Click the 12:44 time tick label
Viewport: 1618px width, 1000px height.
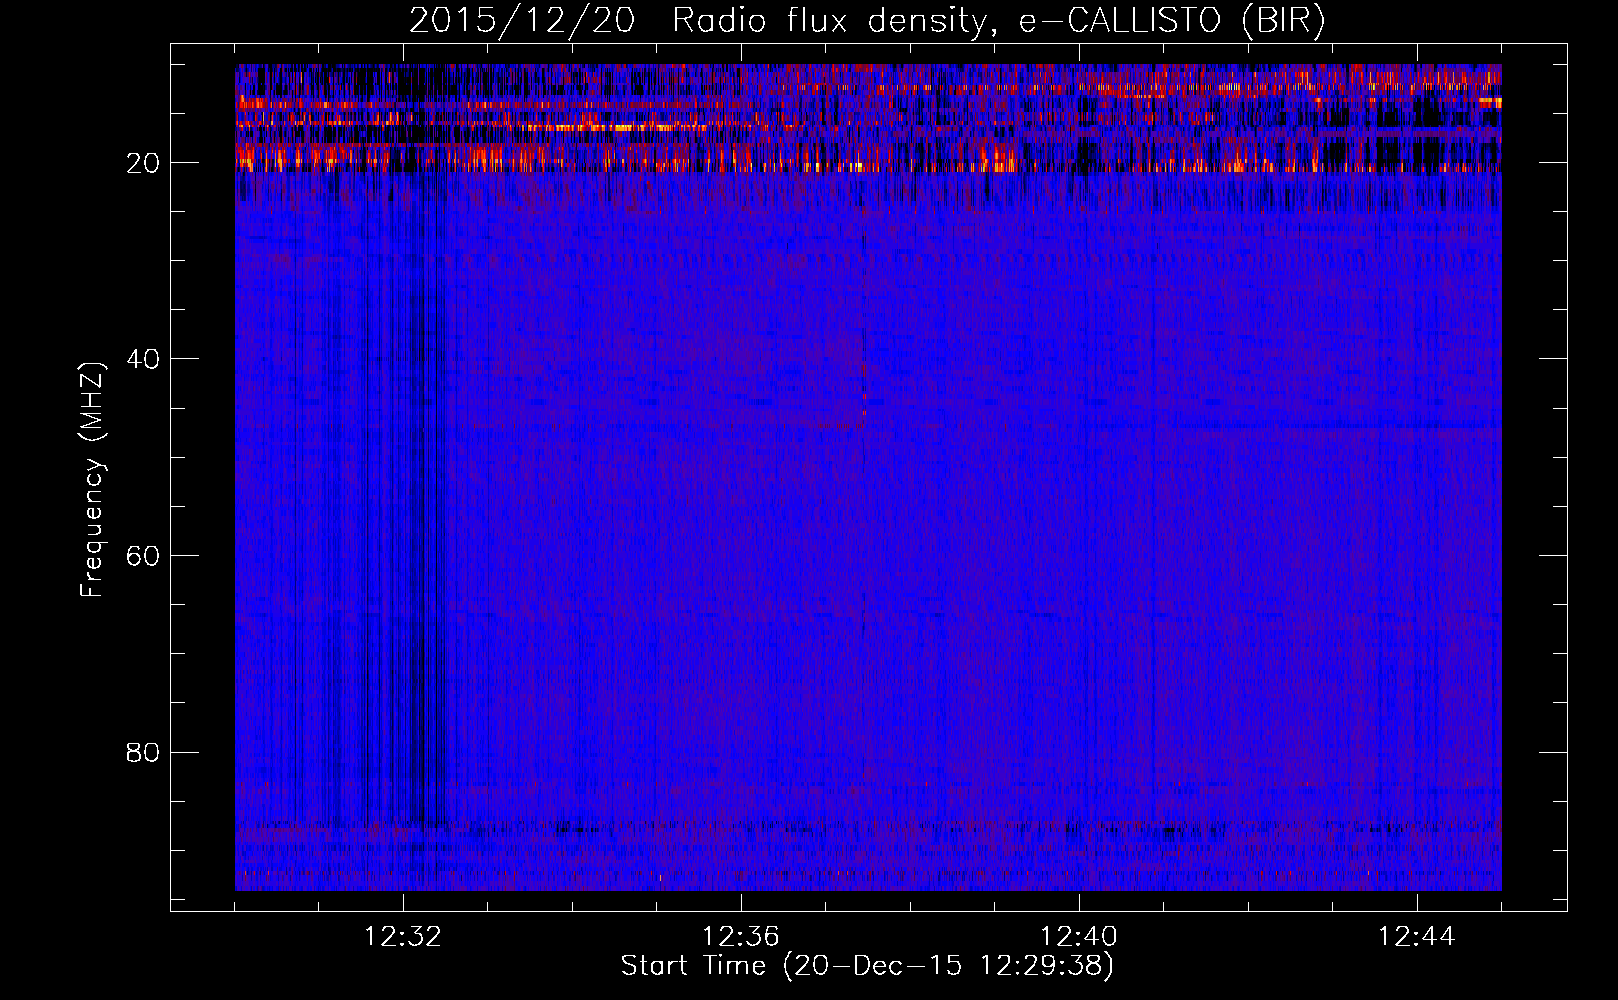pos(1417,937)
